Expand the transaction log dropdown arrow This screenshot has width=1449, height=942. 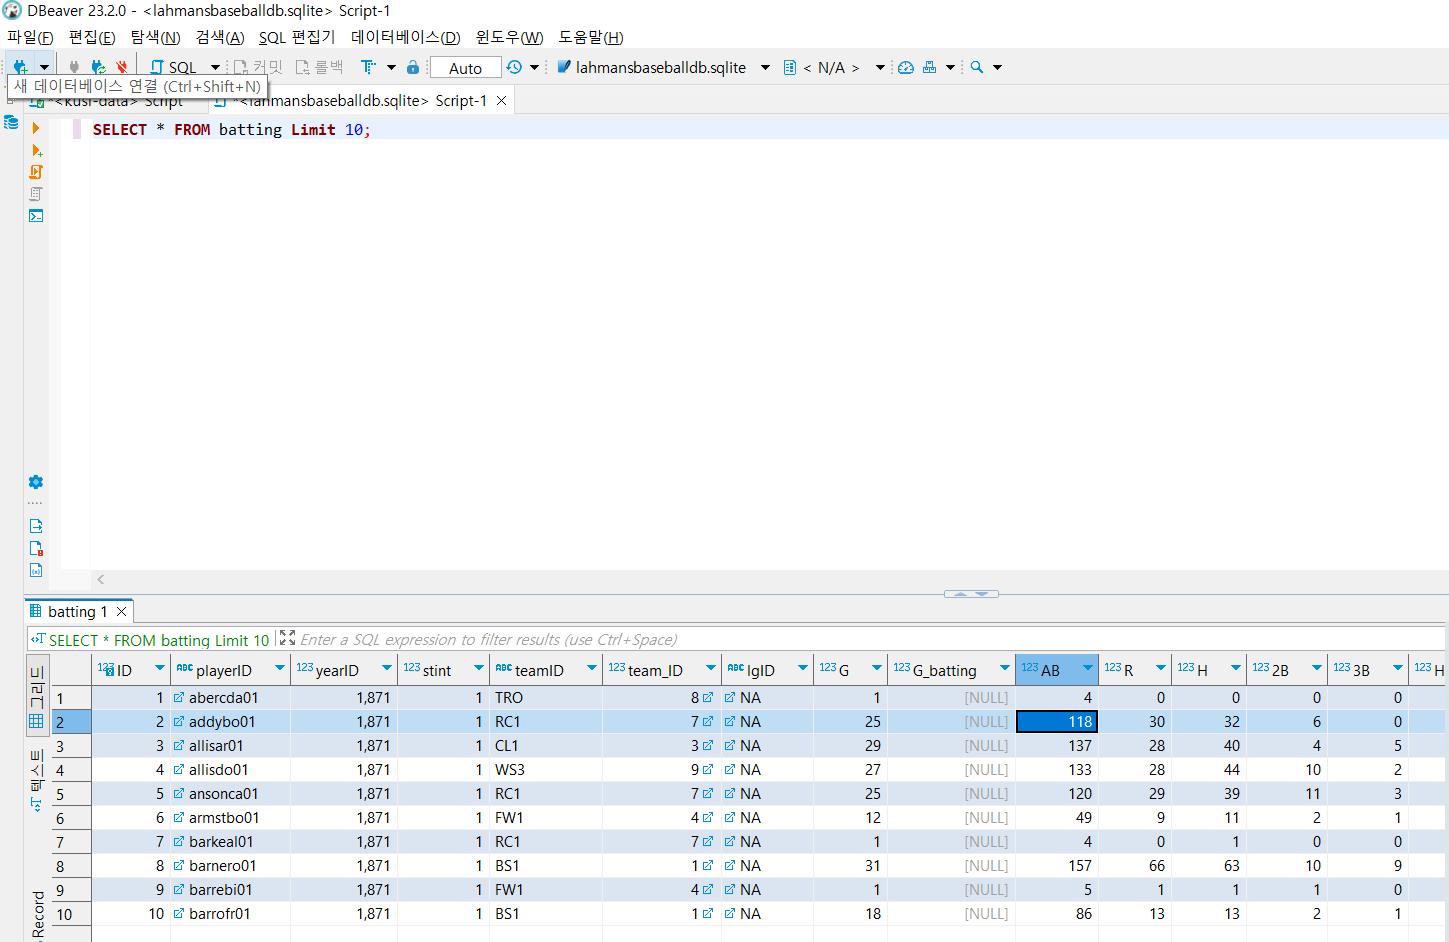click(x=534, y=67)
